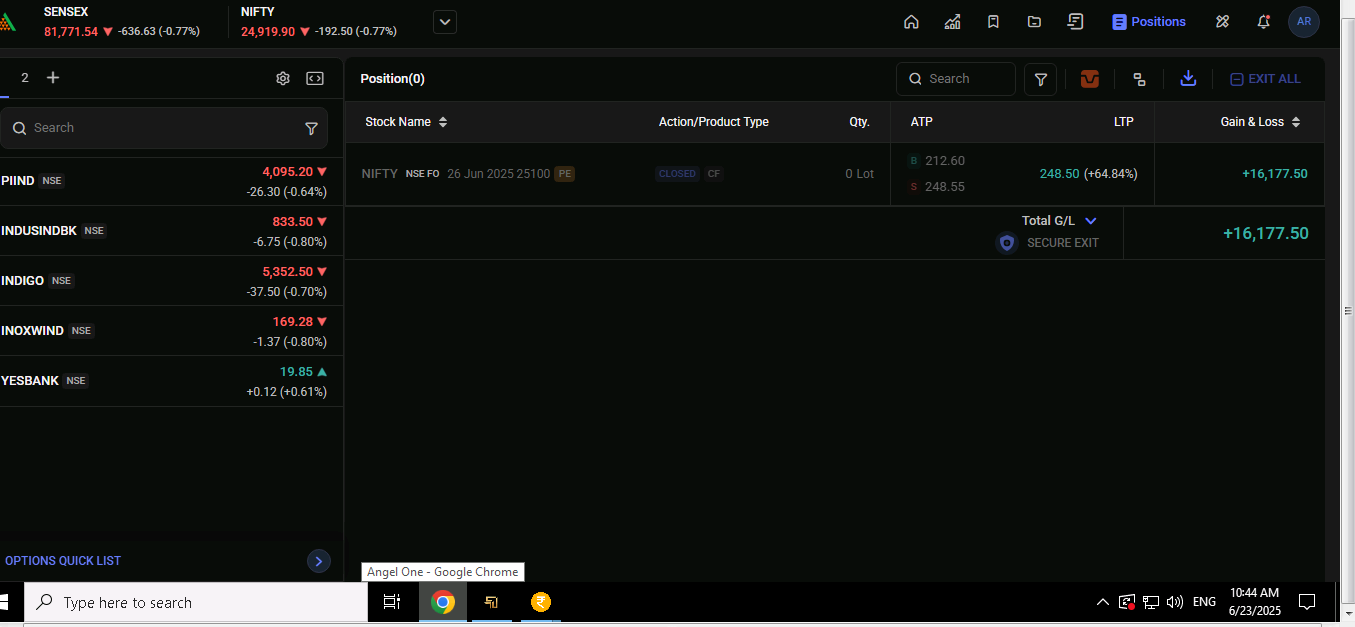1355x627 pixels.
Task: Switch to Chrome on the taskbar
Action: [443, 603]
